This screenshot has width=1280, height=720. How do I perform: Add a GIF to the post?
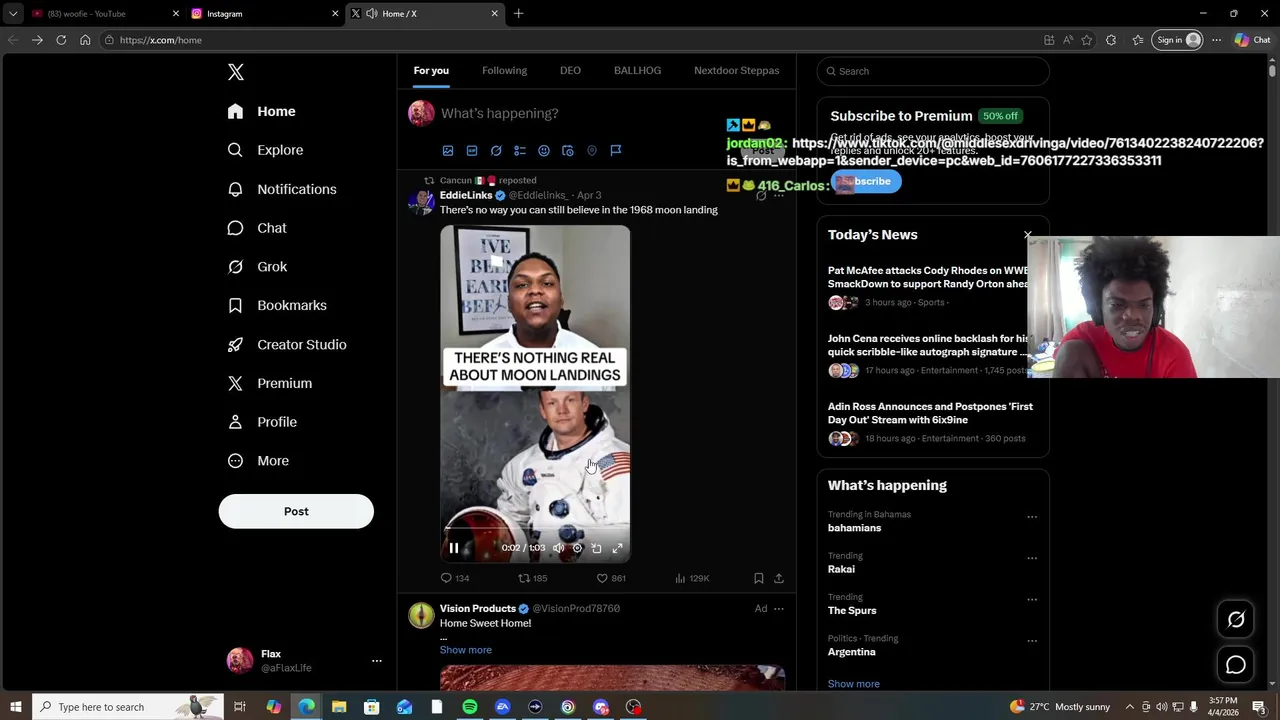[472, 151]
